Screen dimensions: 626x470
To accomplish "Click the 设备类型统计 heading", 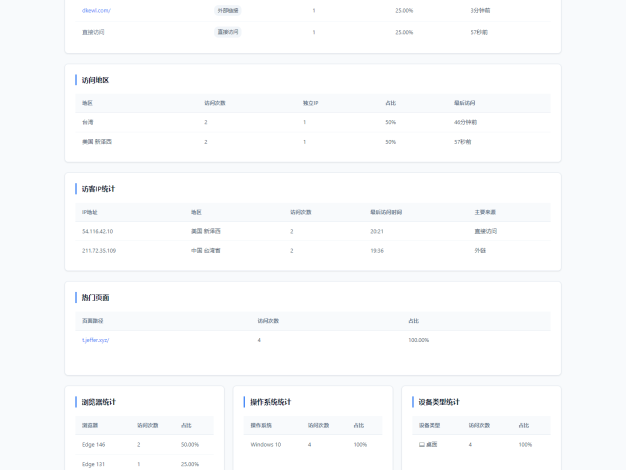I will coord(439,402).
